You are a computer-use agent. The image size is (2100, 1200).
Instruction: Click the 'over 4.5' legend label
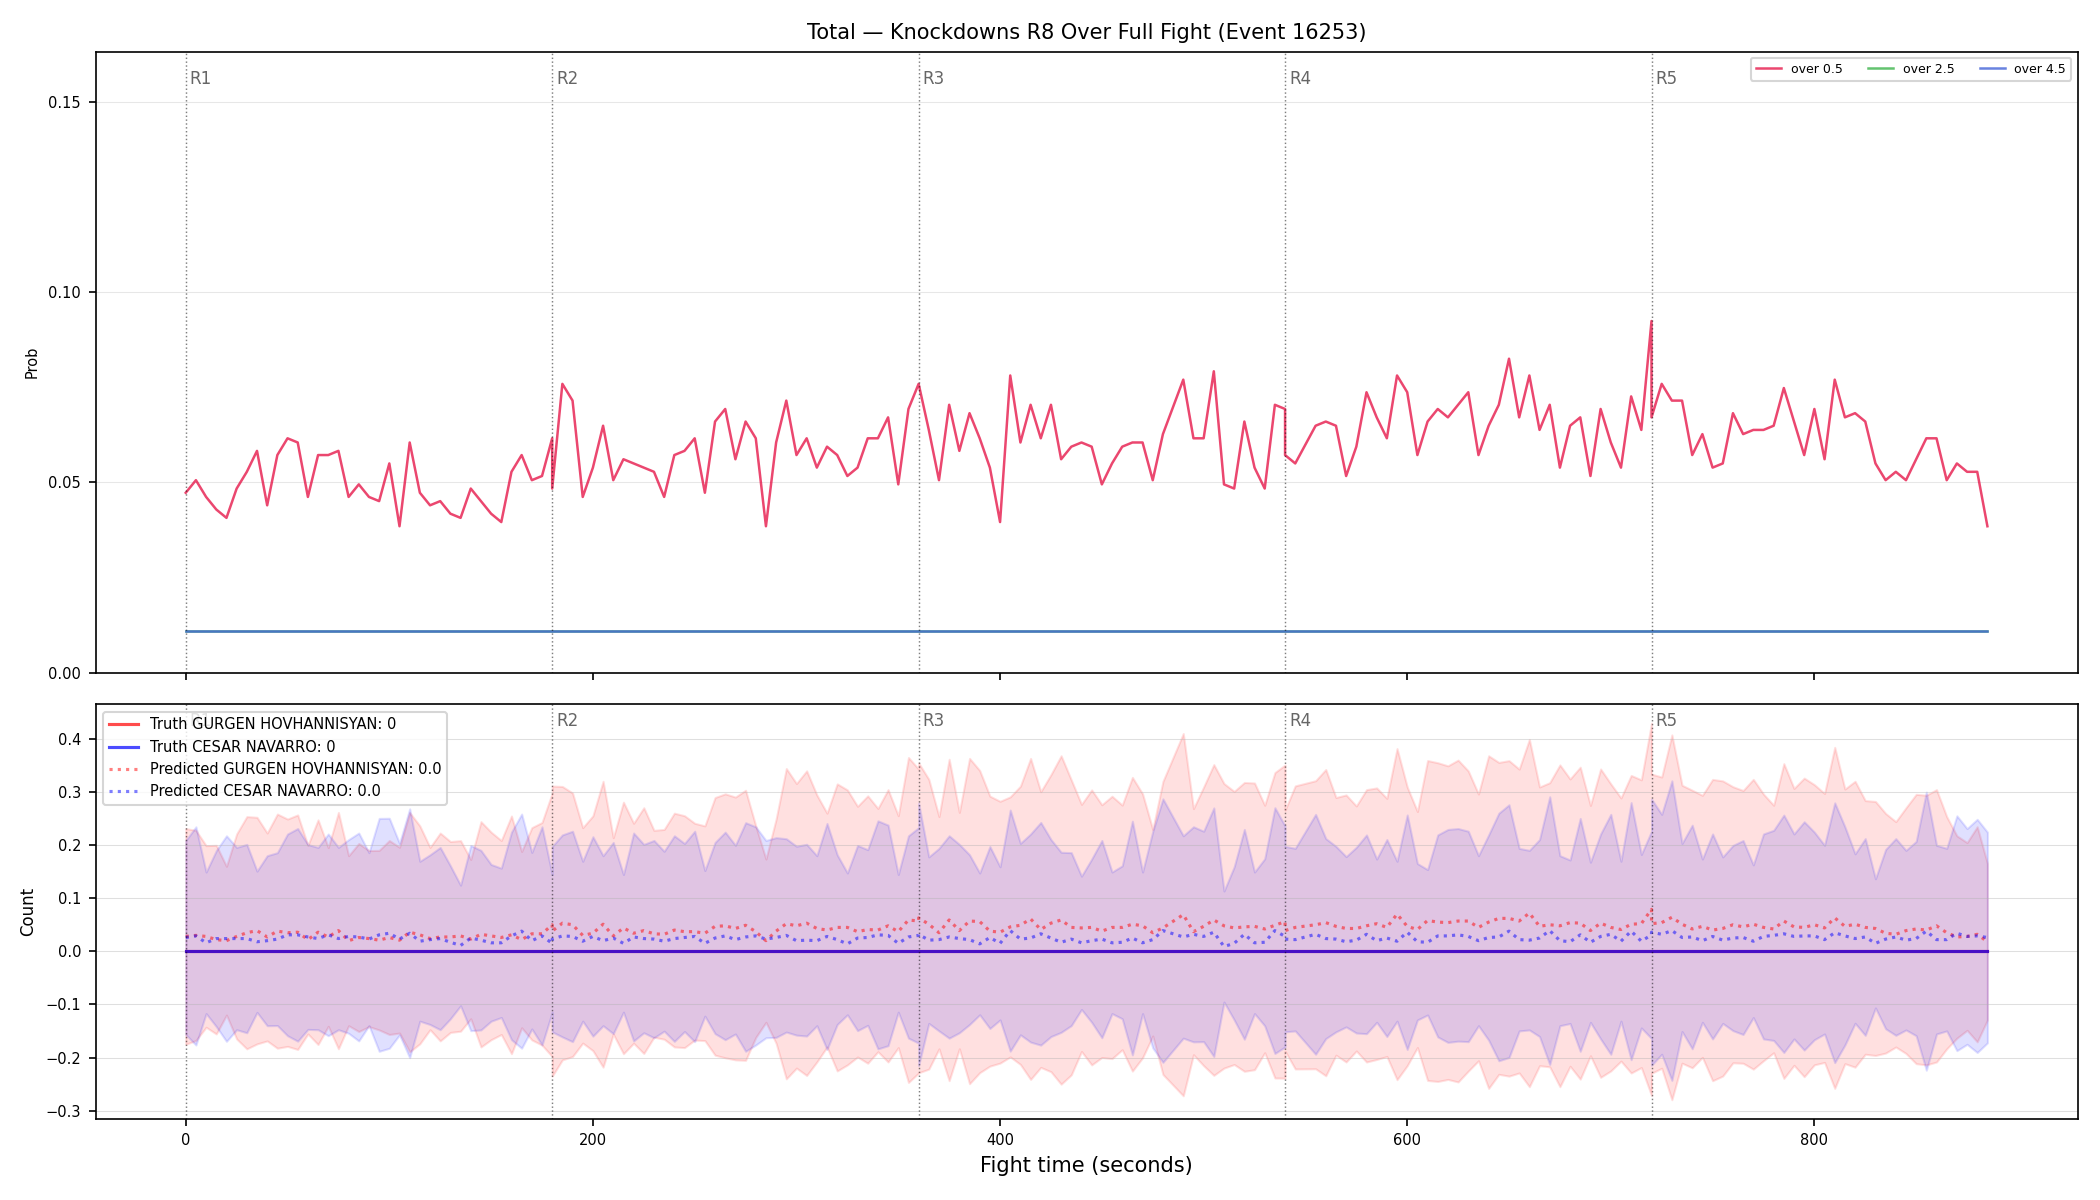point(2039,69)
